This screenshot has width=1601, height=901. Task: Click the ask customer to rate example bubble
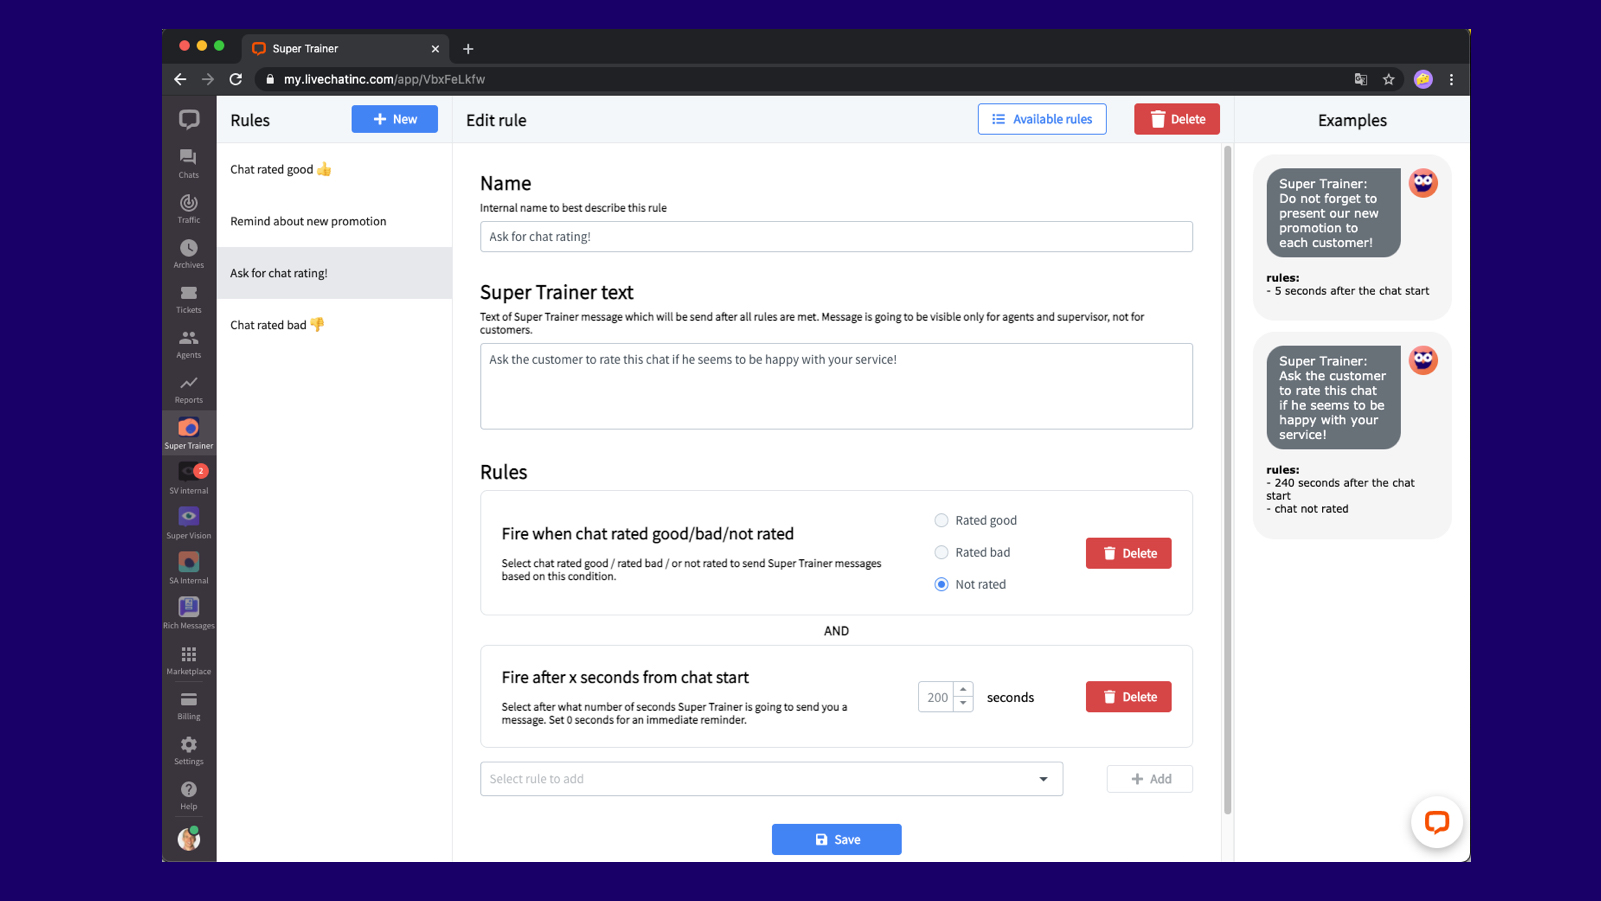coord(1333,398)
